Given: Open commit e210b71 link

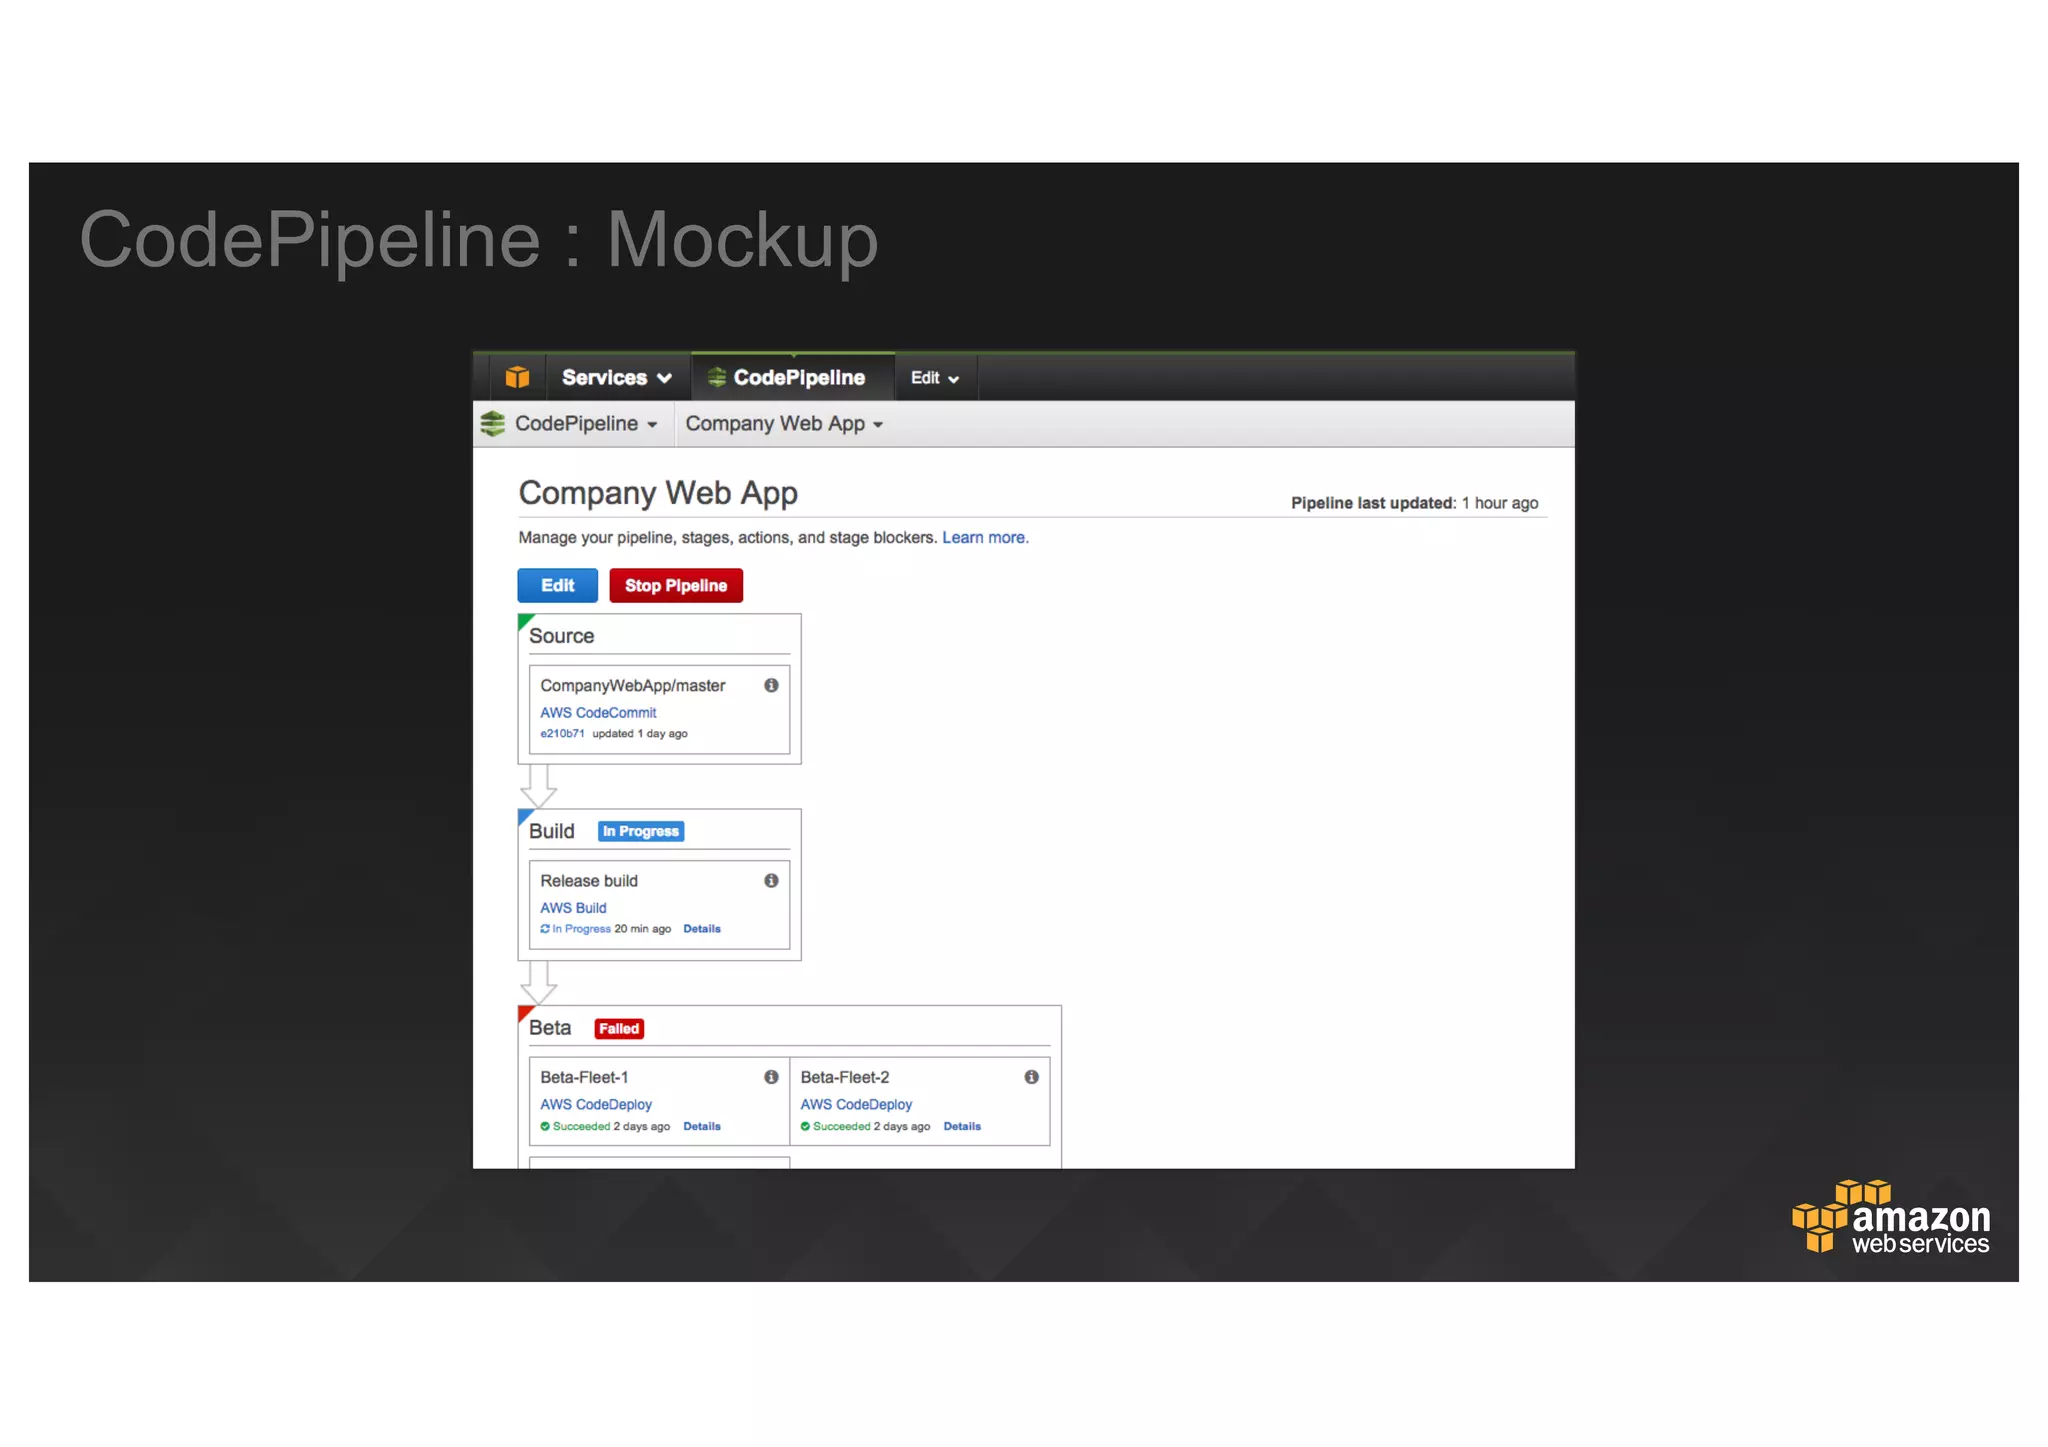Looking at the screenshot, I should click(562, 734).
